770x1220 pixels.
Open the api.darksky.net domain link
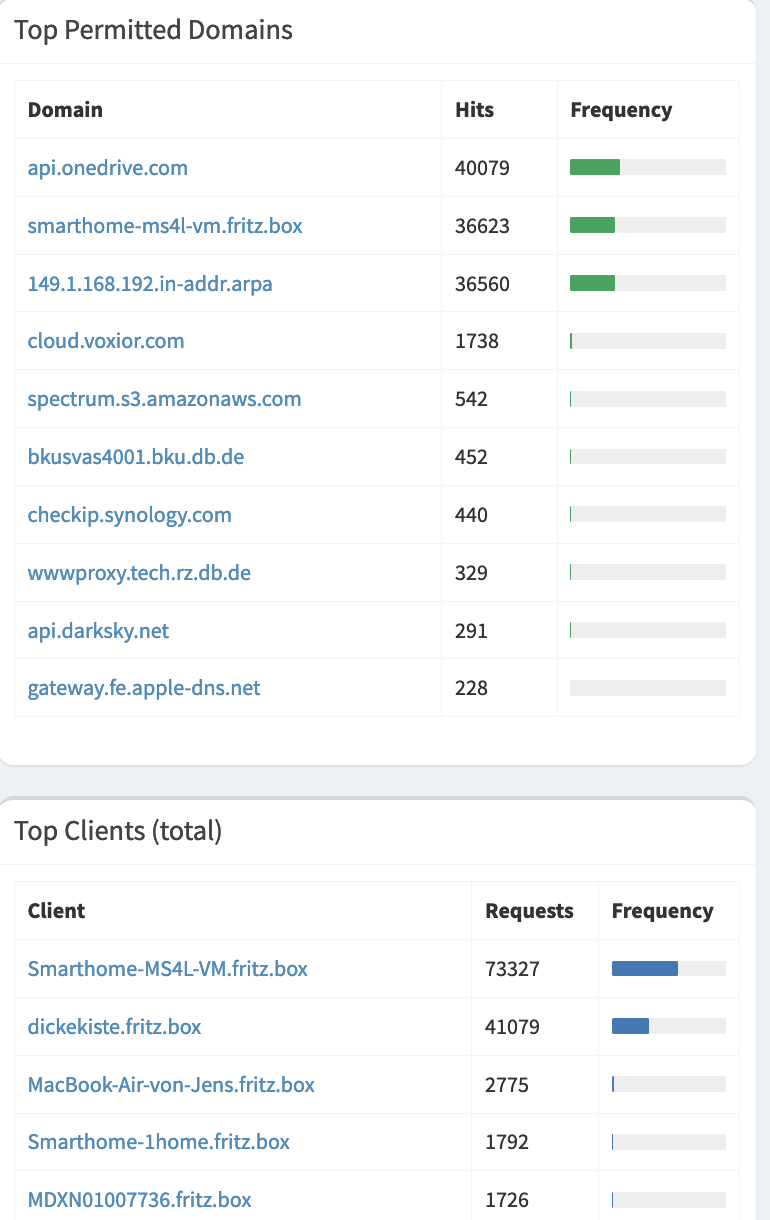(x=98, y=631)
